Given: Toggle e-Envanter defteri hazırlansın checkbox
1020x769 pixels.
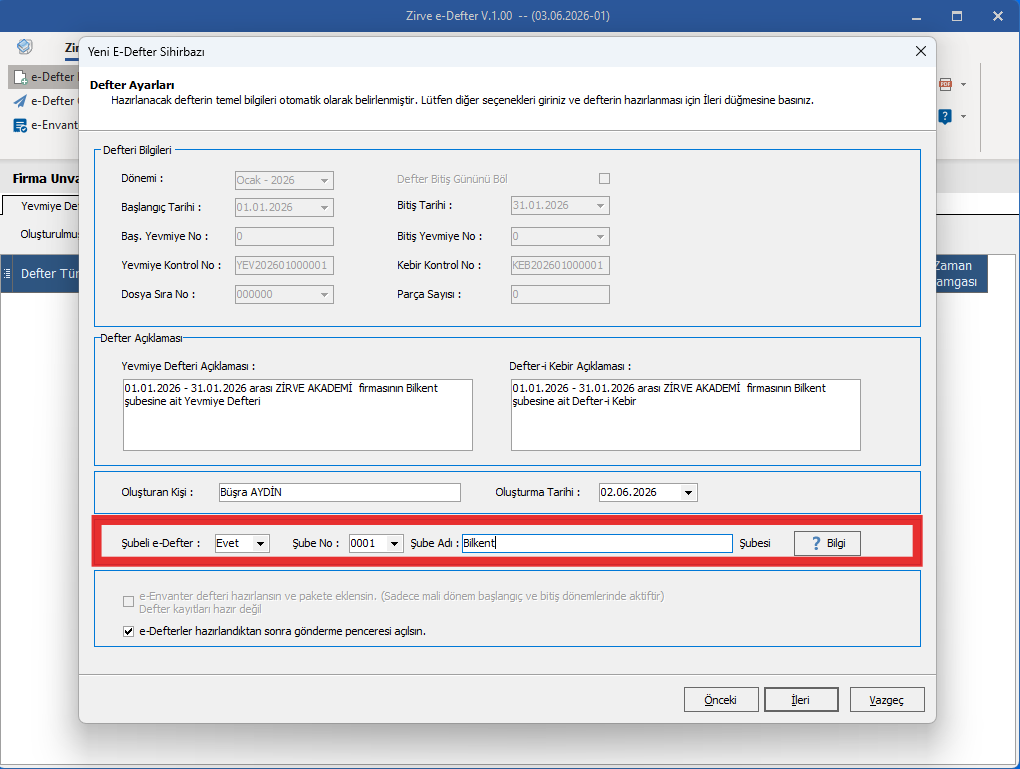Looking at the screenshot, I should point(128,602).
